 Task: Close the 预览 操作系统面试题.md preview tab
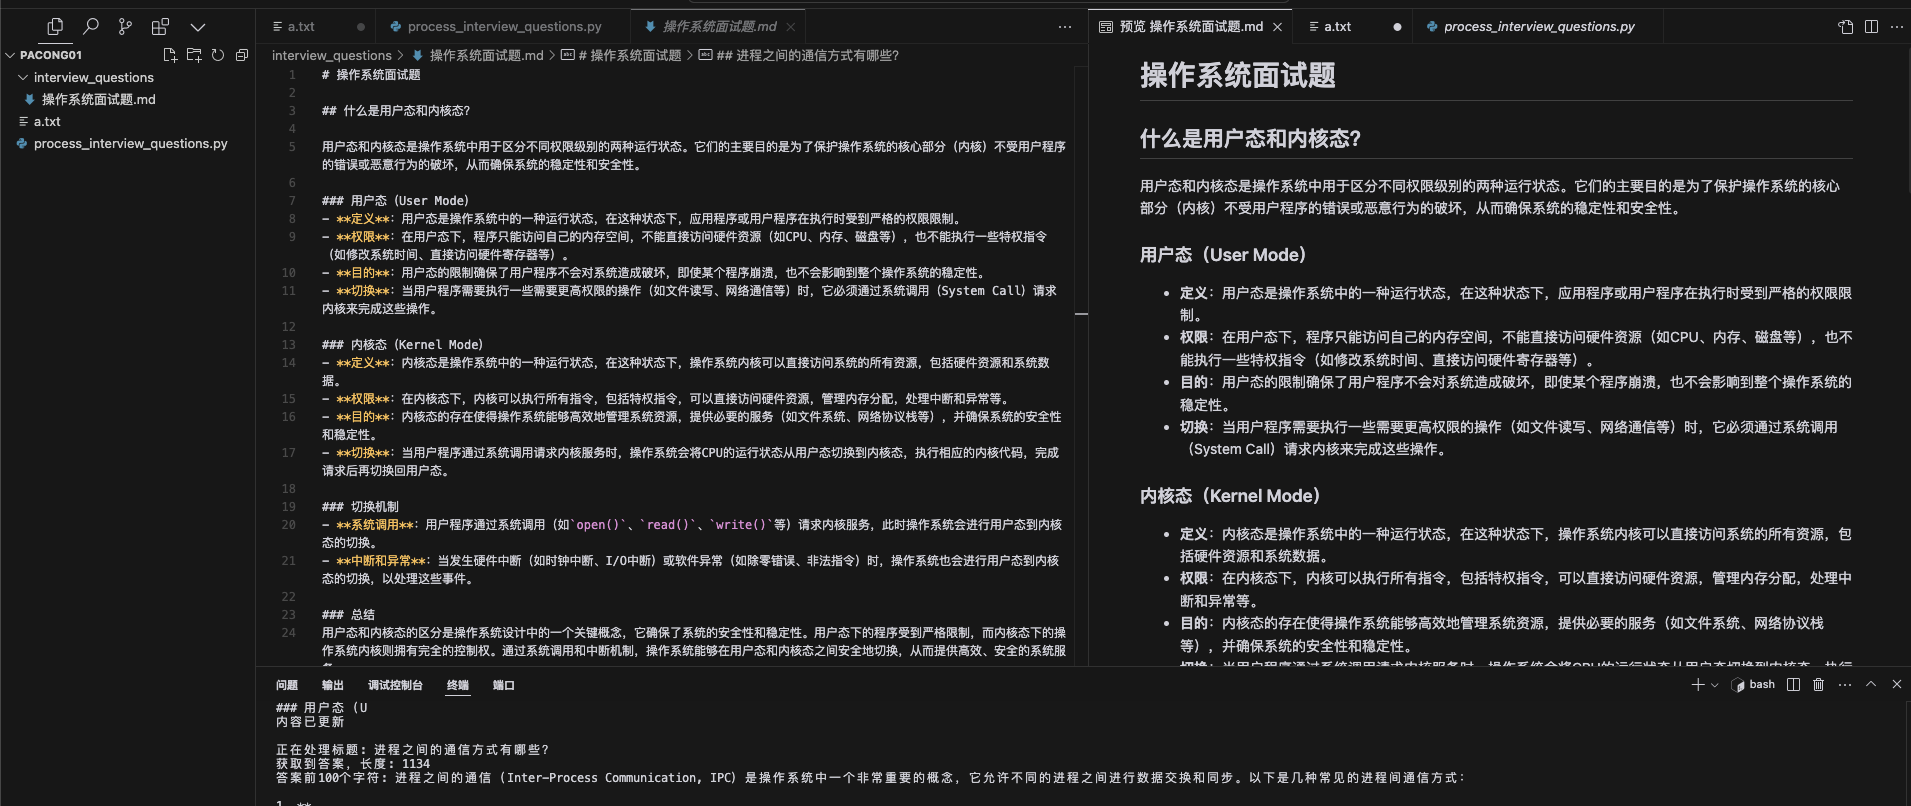(1277, 27)
